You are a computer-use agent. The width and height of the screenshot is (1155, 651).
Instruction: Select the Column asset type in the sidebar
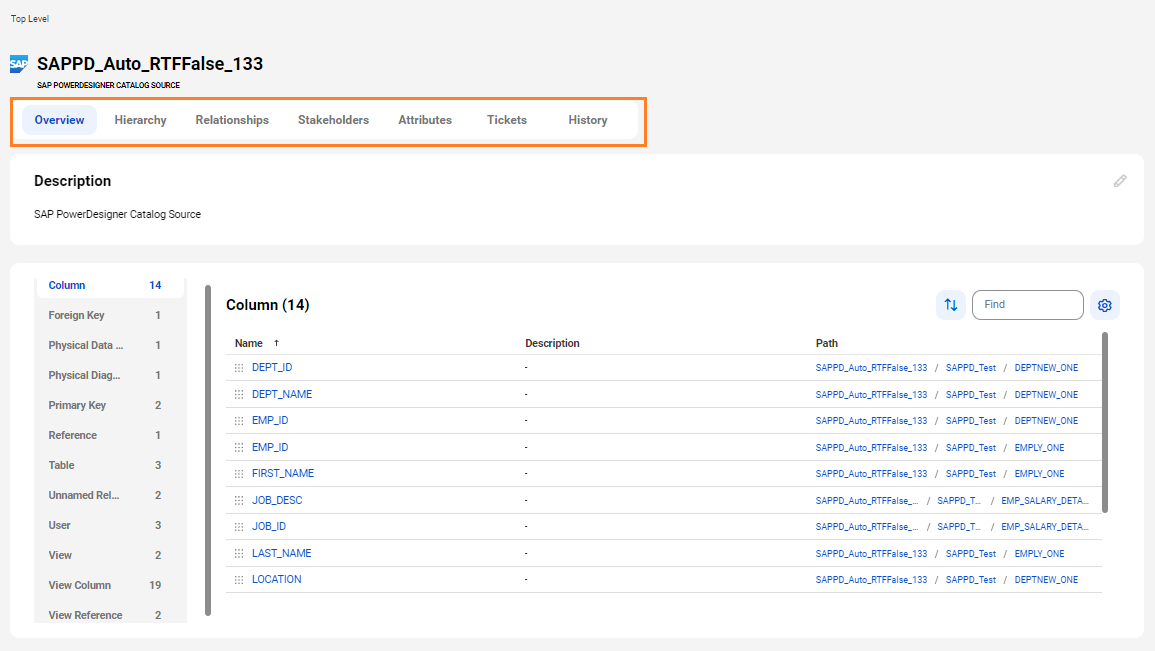109,286
